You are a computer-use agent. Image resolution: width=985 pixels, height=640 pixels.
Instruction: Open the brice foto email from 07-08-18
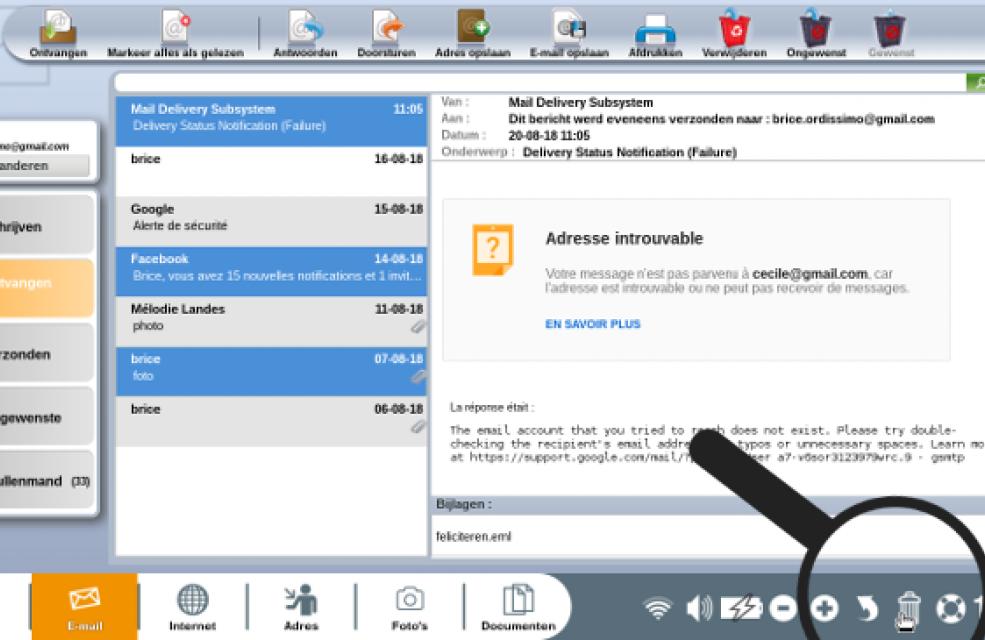tap(271, 371)
